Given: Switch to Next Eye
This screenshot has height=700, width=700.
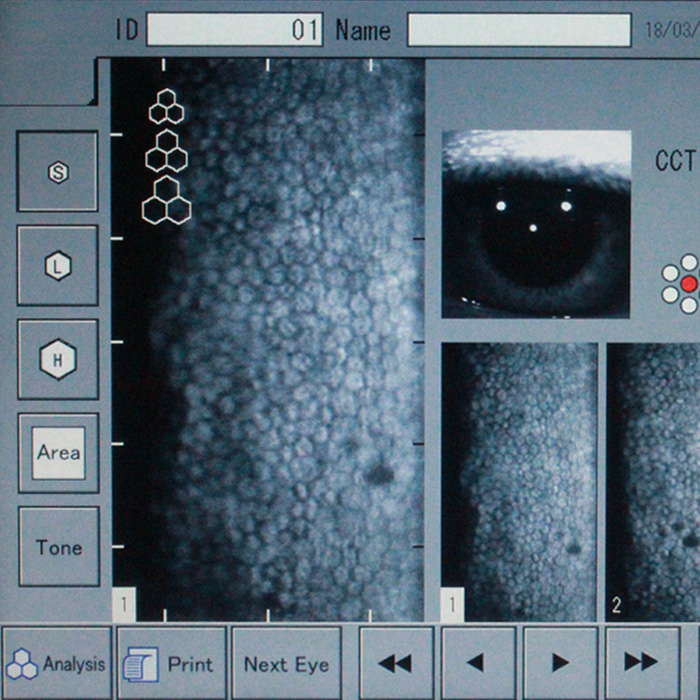Looking at the screenshot, I should point(287,663).
